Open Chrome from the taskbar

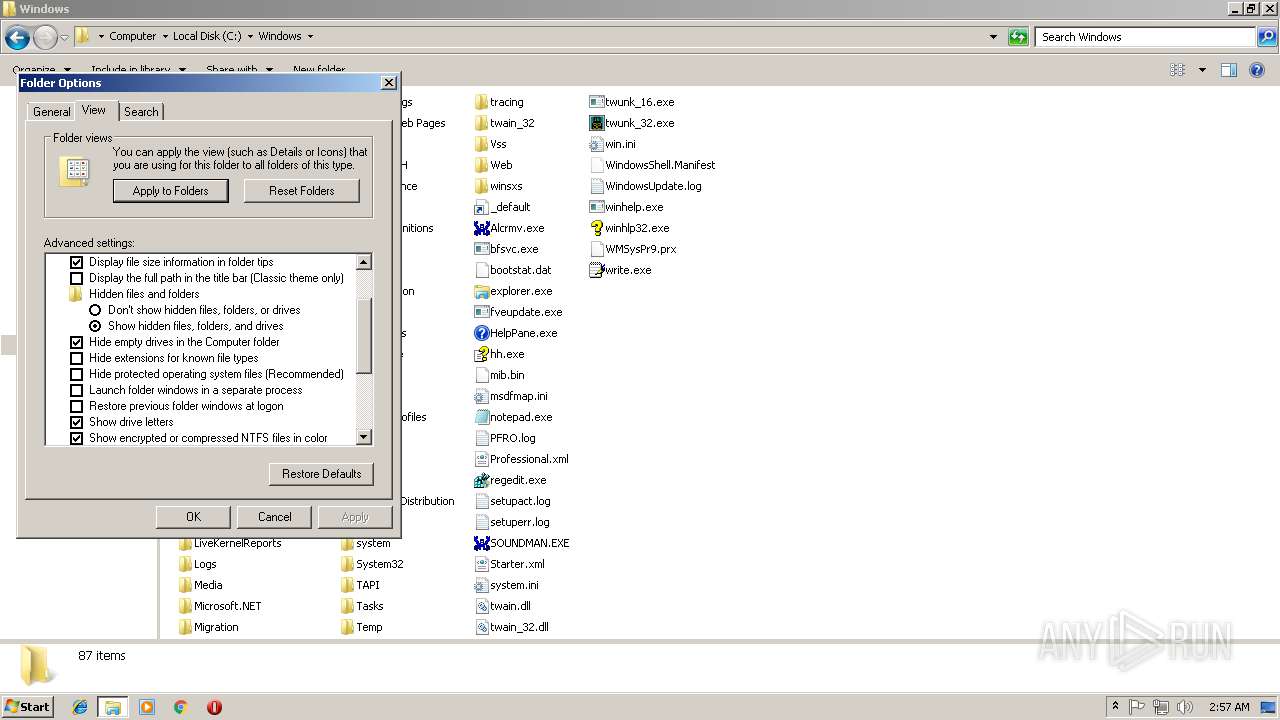tap(180, 707)
